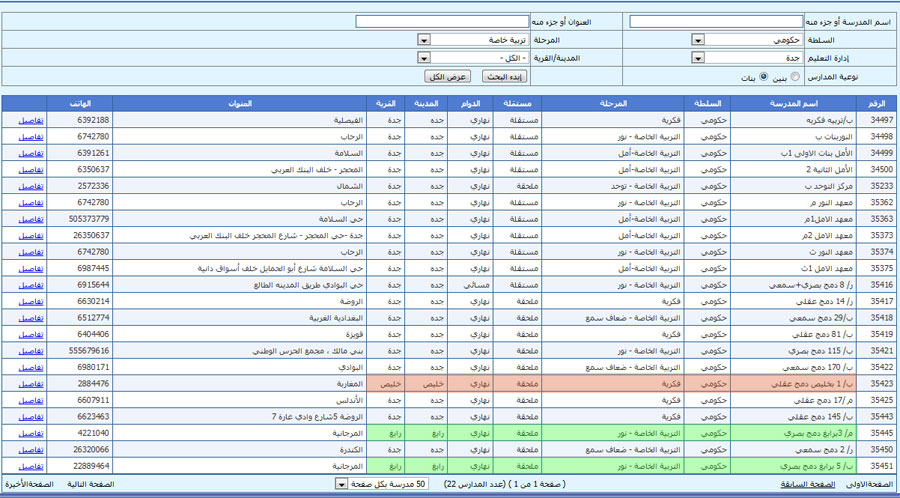This screenshot has width=900, height=498.
Task: Focus the school name input field
Action: pos(716,22)
